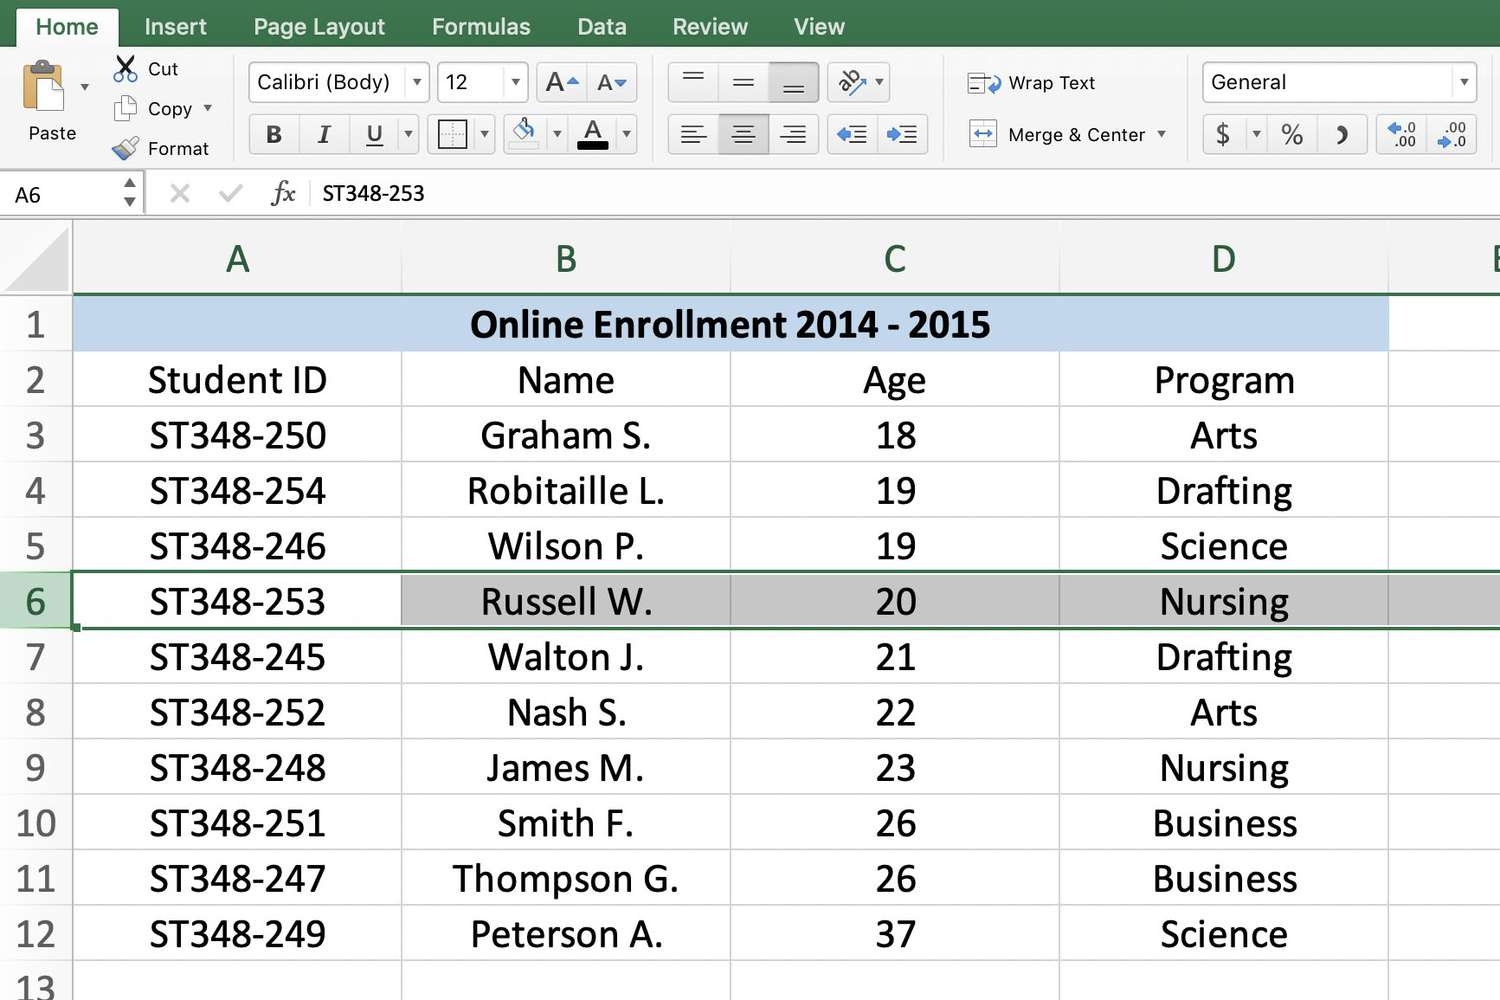
Task: Enable center horizontal alignment
Action: (x=743, y=134)
